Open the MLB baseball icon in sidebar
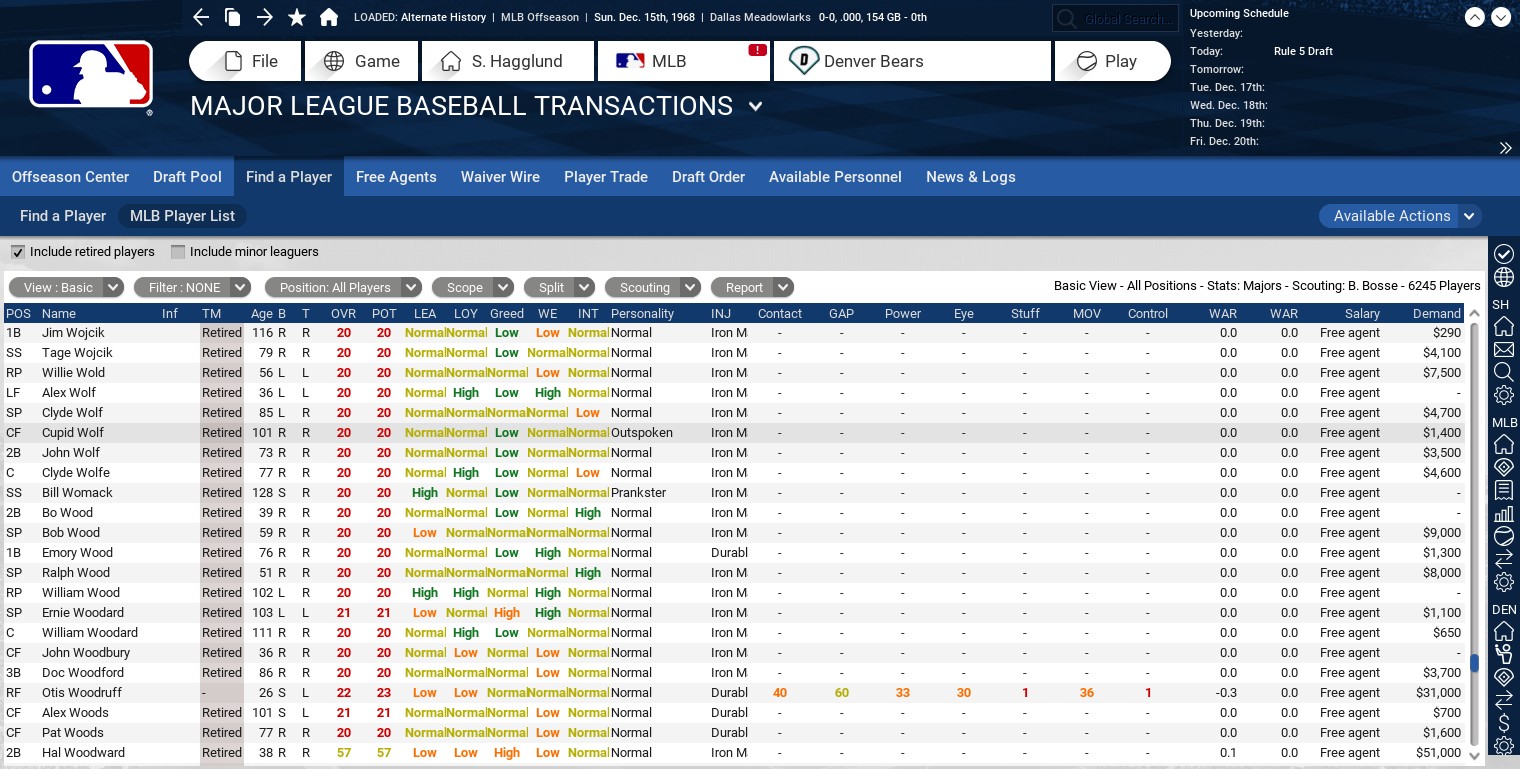The height and width of the screenshot is (769, 1520). 1504,536
